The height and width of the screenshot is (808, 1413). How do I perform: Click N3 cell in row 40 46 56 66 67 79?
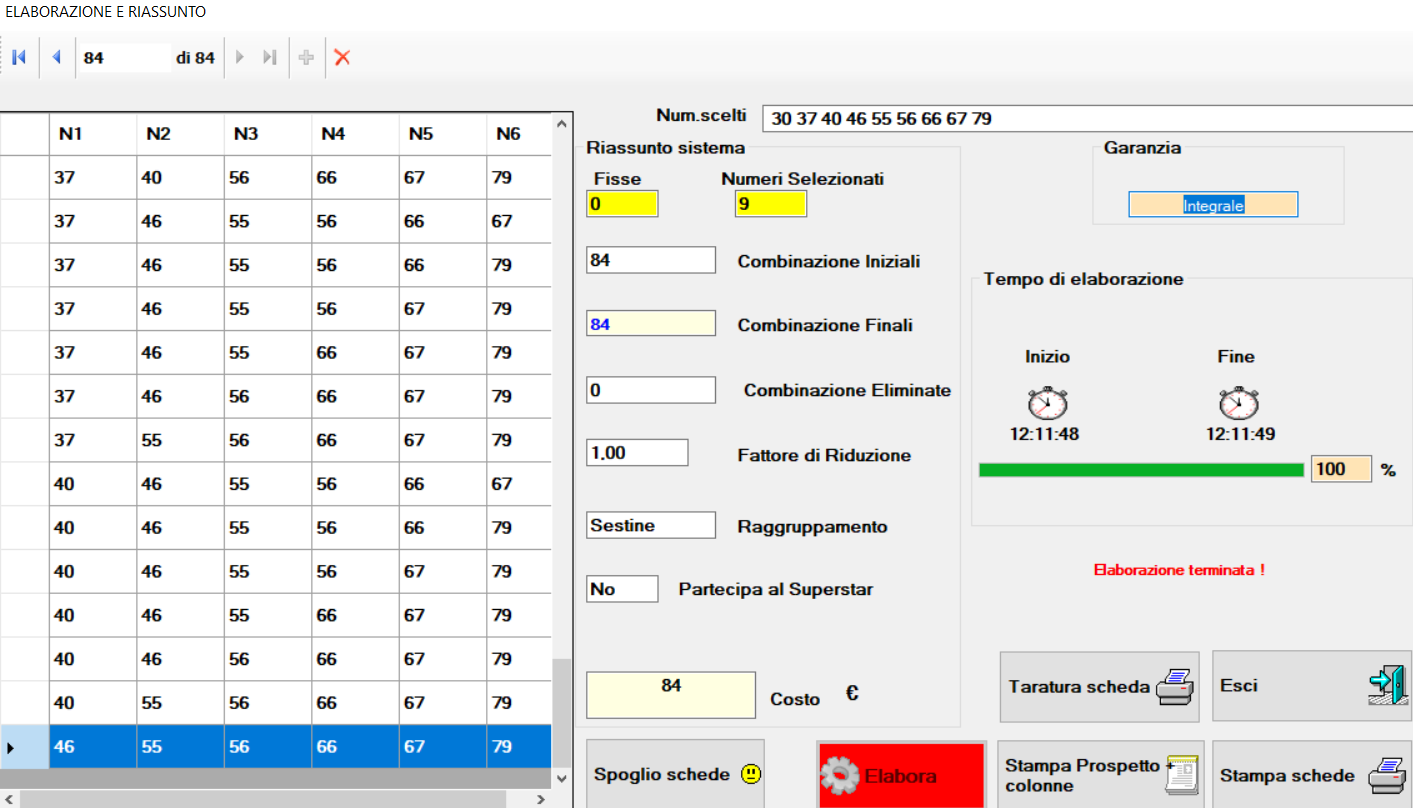pyautogui.click(x=268, y=659)
